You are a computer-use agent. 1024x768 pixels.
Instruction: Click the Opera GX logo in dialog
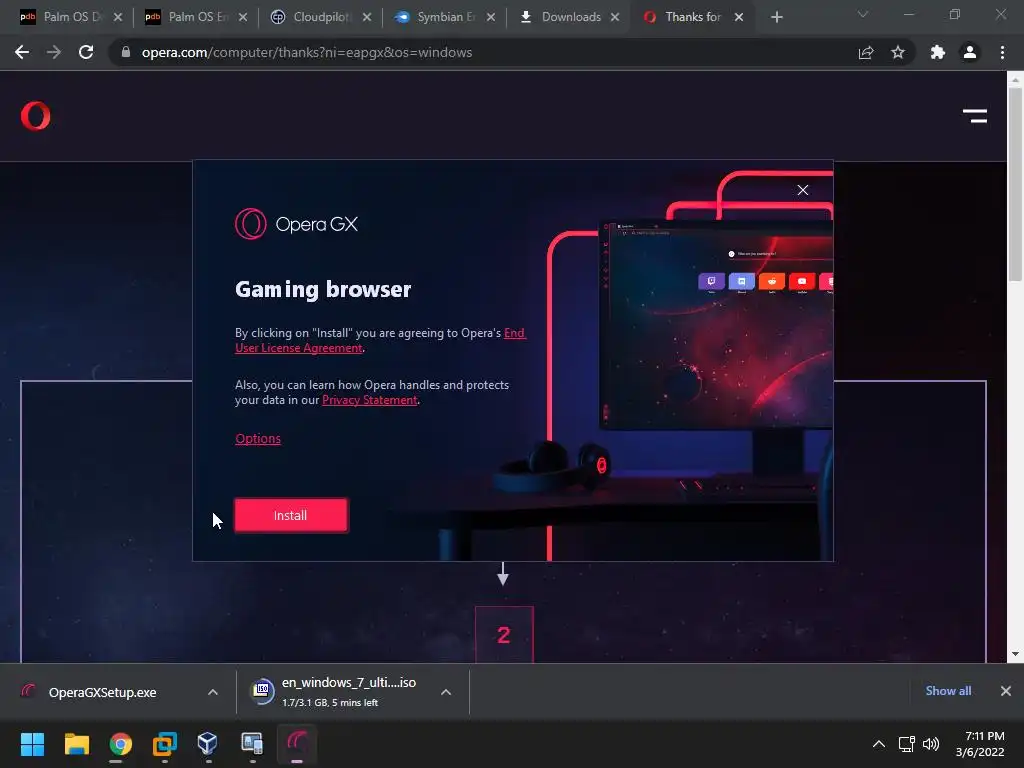click(x=296, y=224)
